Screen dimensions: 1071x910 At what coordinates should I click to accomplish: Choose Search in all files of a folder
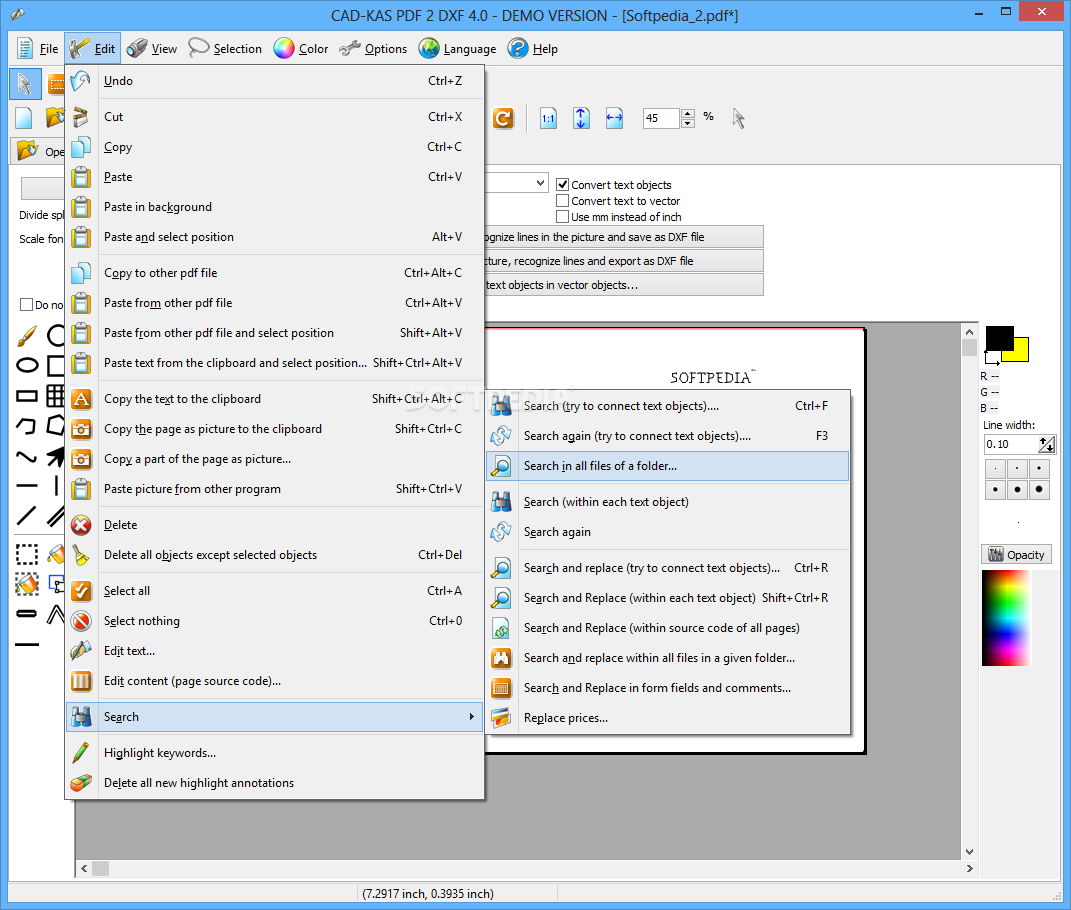[667, 466]
